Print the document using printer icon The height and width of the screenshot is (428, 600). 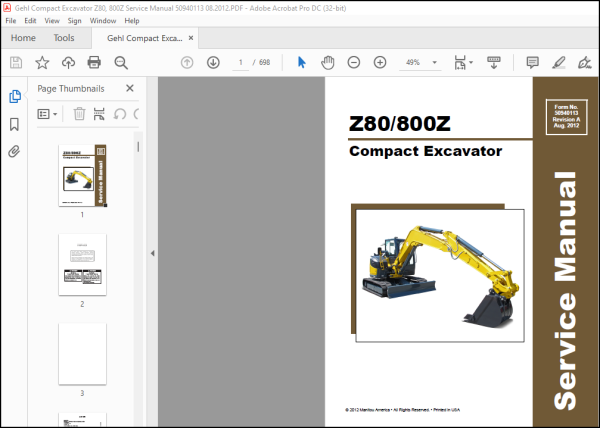pyautogui.click(x=94, y=62)
